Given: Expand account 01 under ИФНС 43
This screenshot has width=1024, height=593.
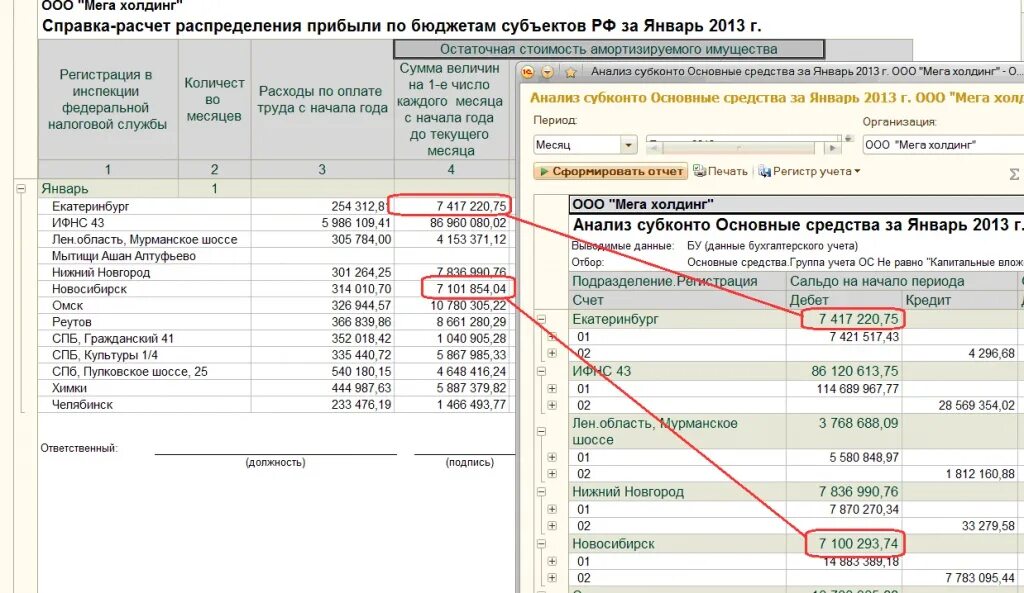Looking at the screenshot, I should [x=552, y=389].
